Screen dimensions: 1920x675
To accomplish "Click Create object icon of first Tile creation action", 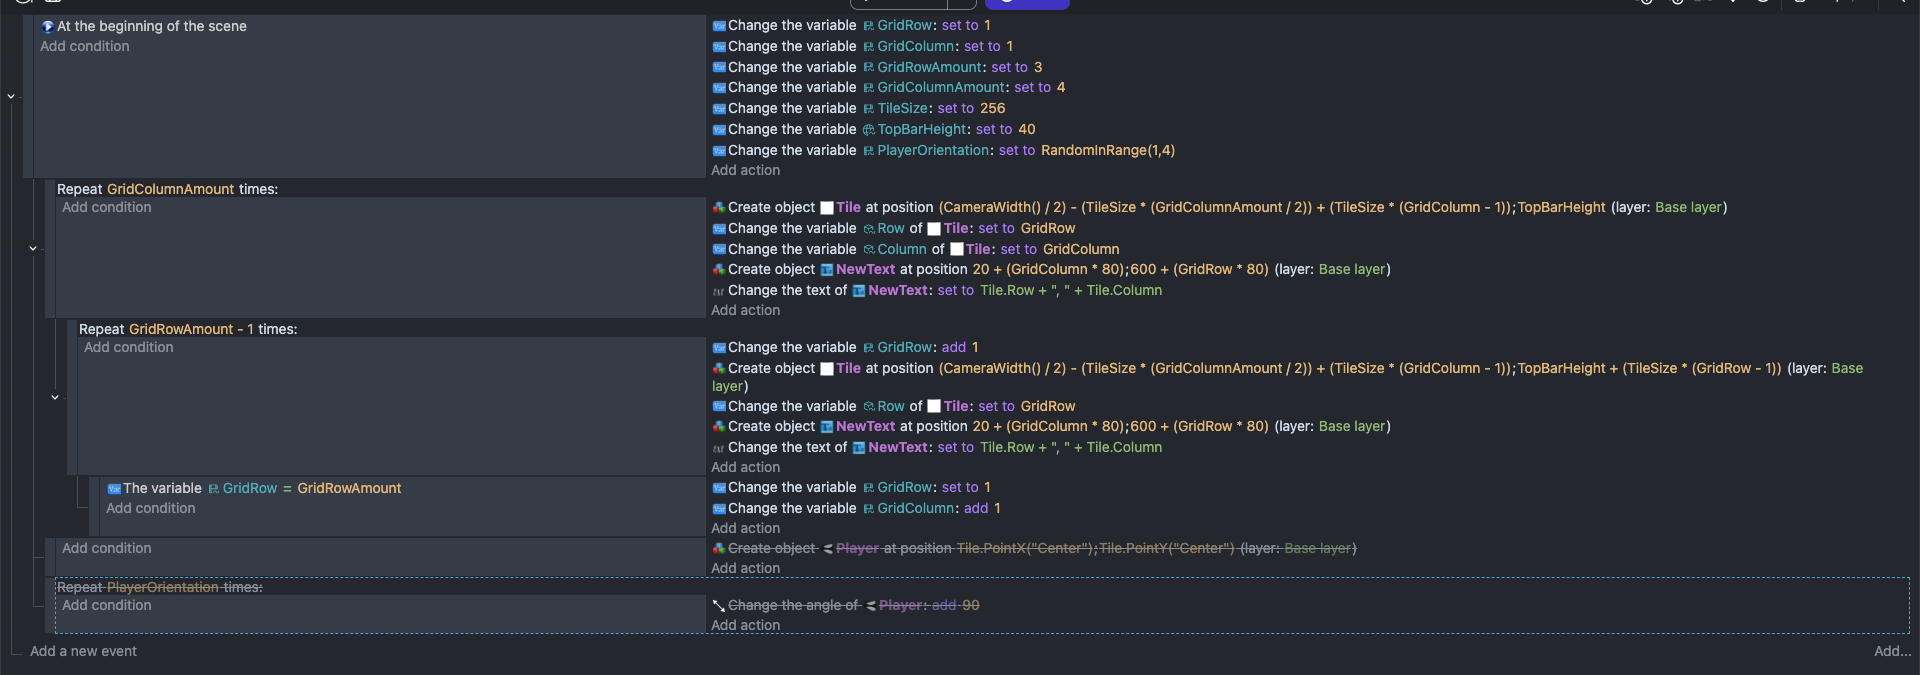I will pos(719,208).
